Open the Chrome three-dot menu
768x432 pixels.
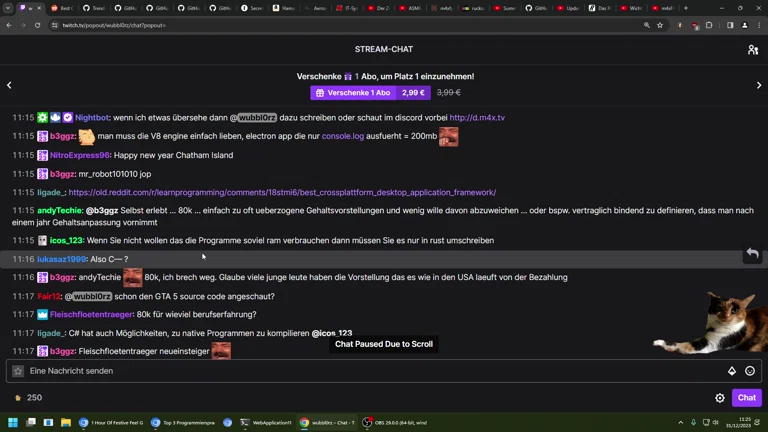[759, 25]
